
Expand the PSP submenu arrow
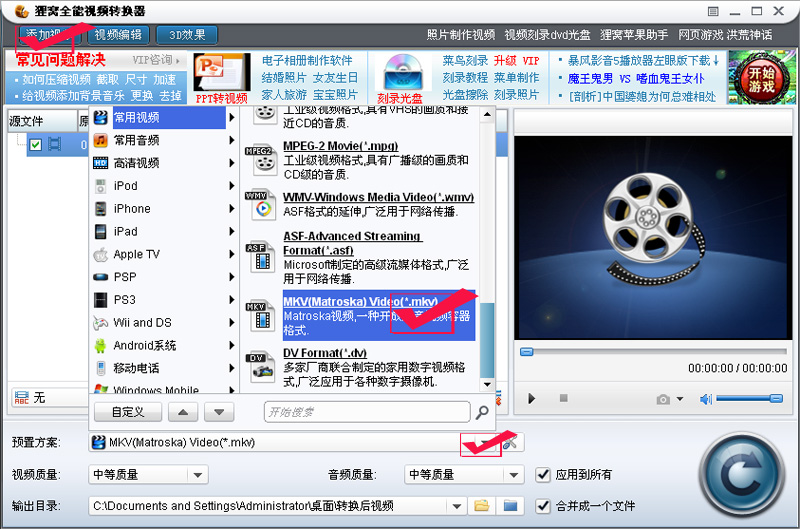click(x=232, y=277)
